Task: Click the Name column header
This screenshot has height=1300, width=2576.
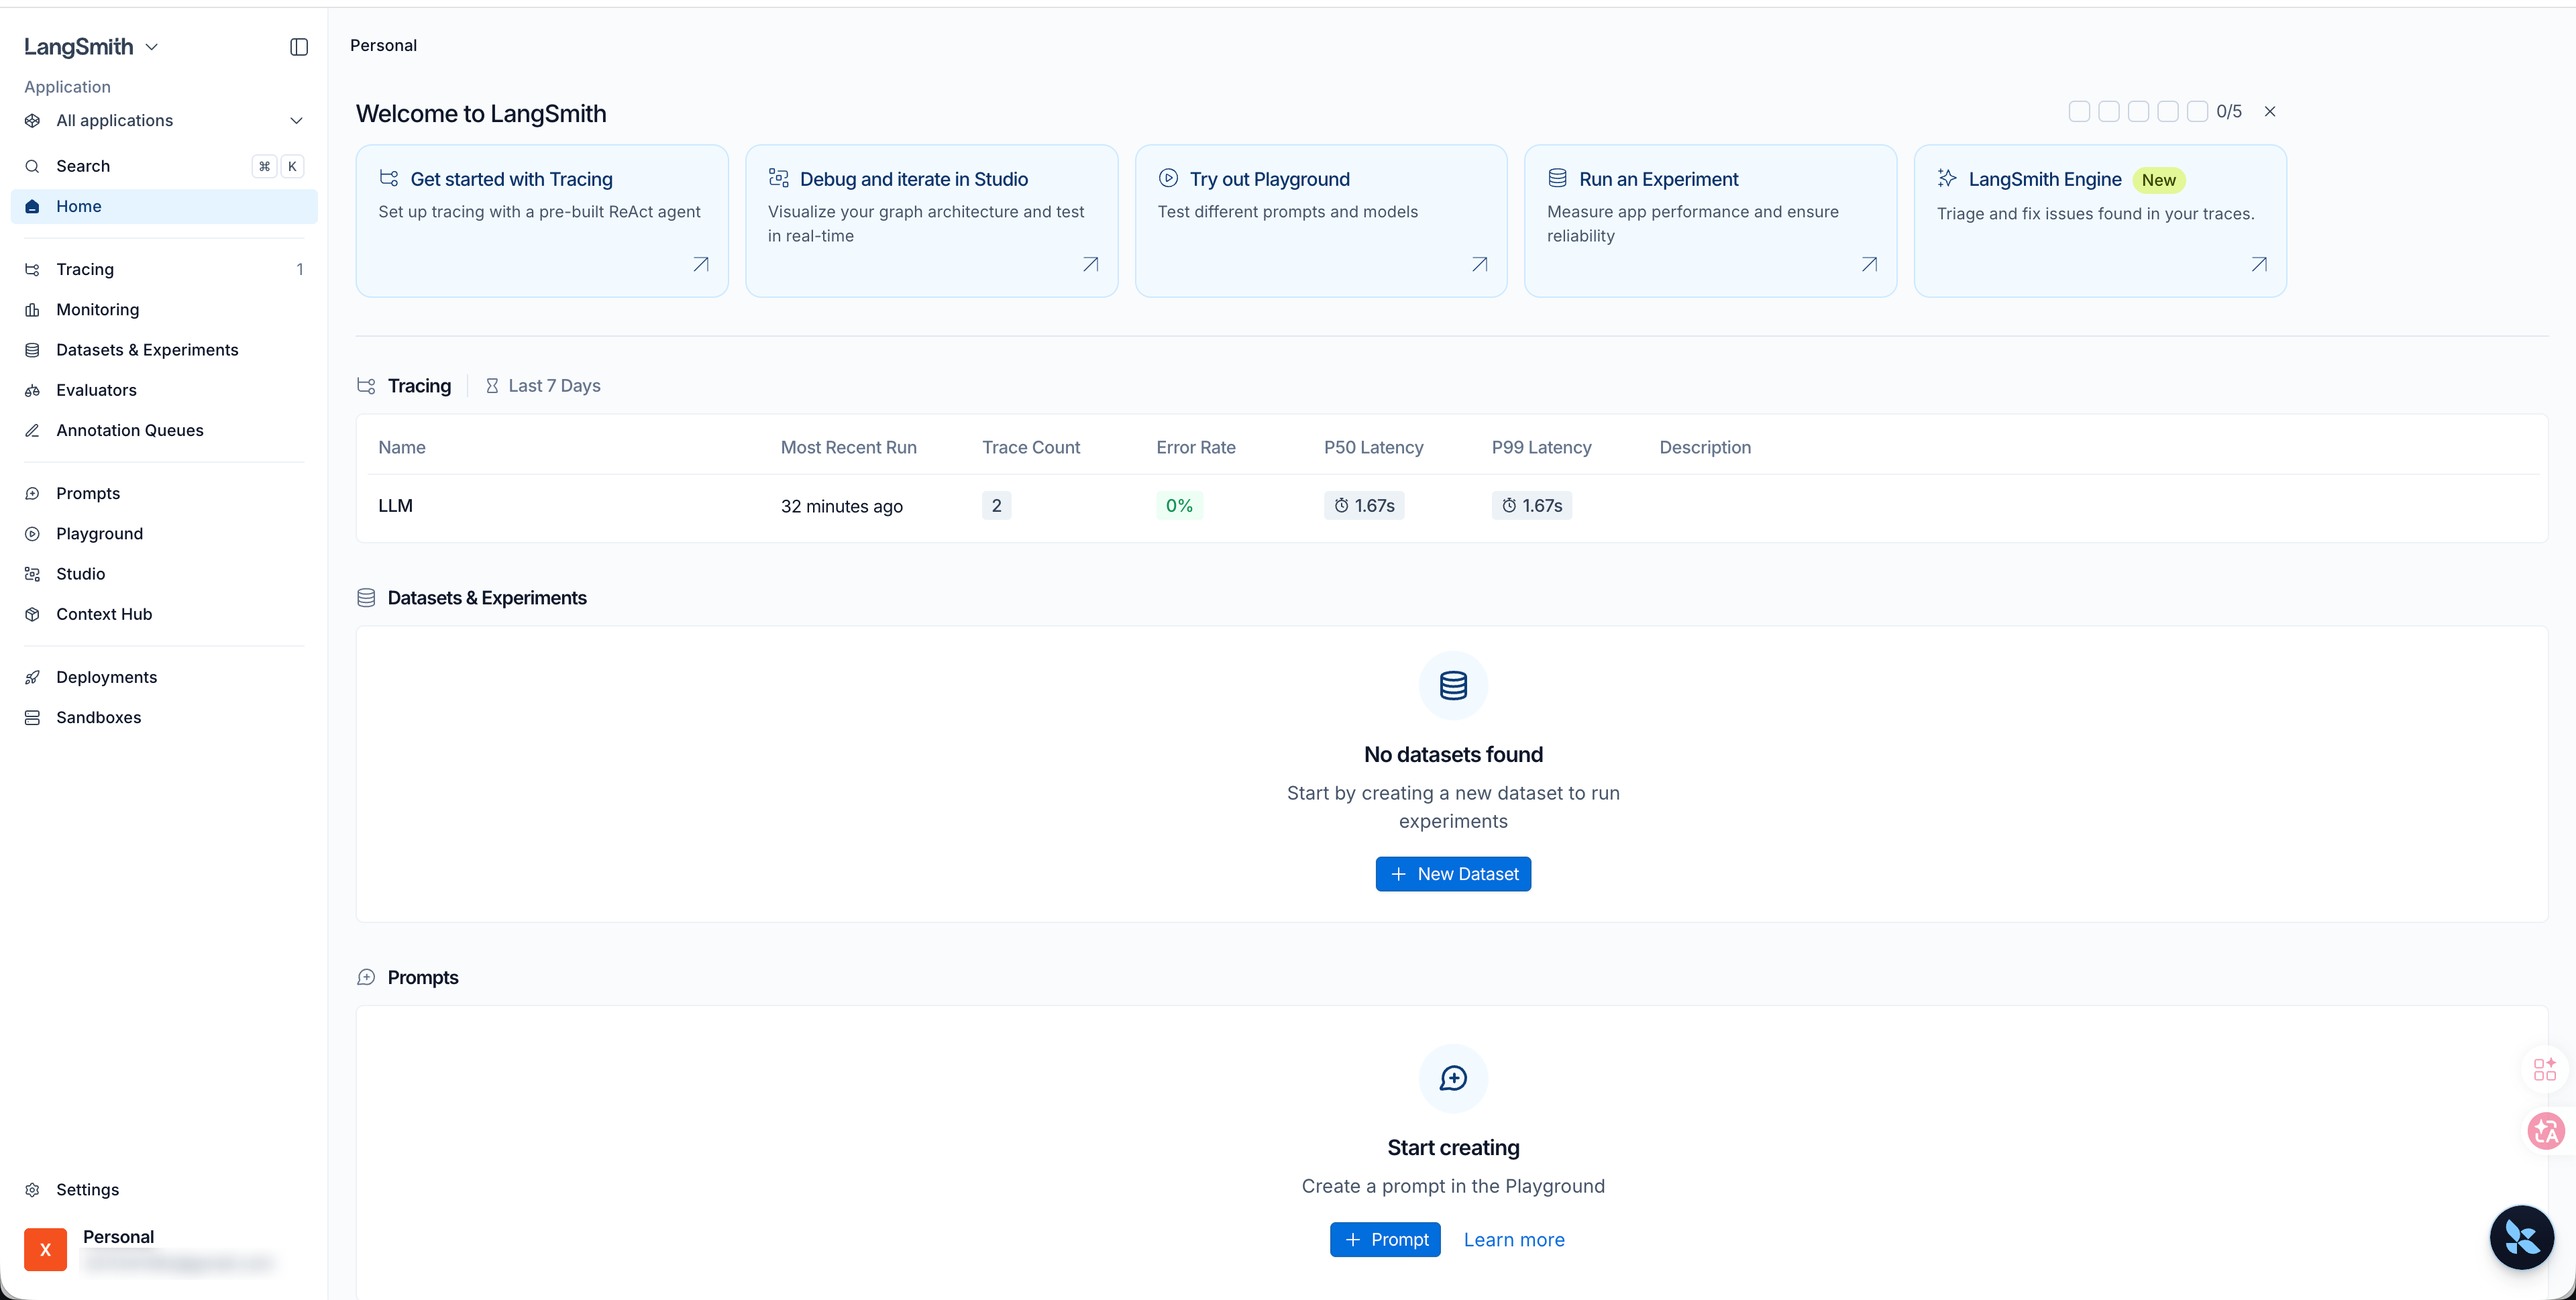Action: pos(402,447)
